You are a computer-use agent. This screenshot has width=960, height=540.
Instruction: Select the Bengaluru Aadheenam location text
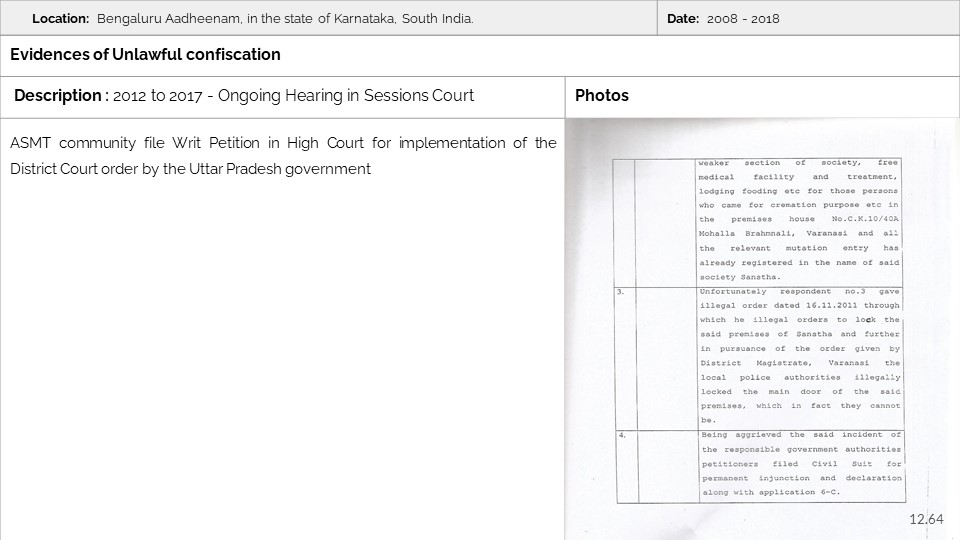pos(285,19)
